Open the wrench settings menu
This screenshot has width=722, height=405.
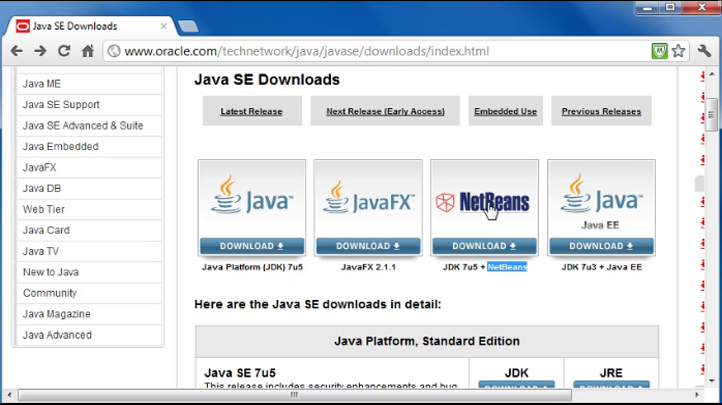pyautogui.click(x=705, y=51)
